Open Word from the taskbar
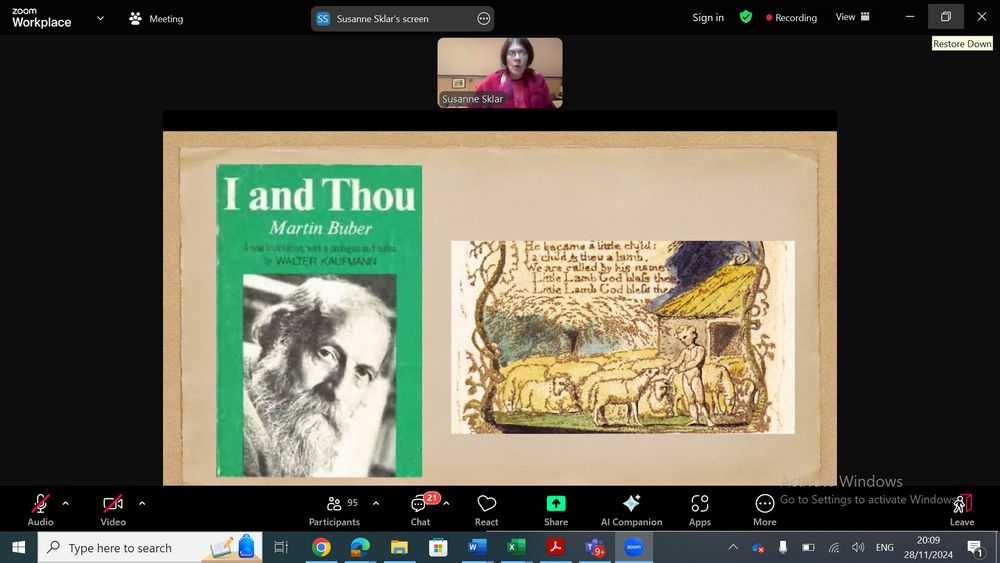 [477, 547]
